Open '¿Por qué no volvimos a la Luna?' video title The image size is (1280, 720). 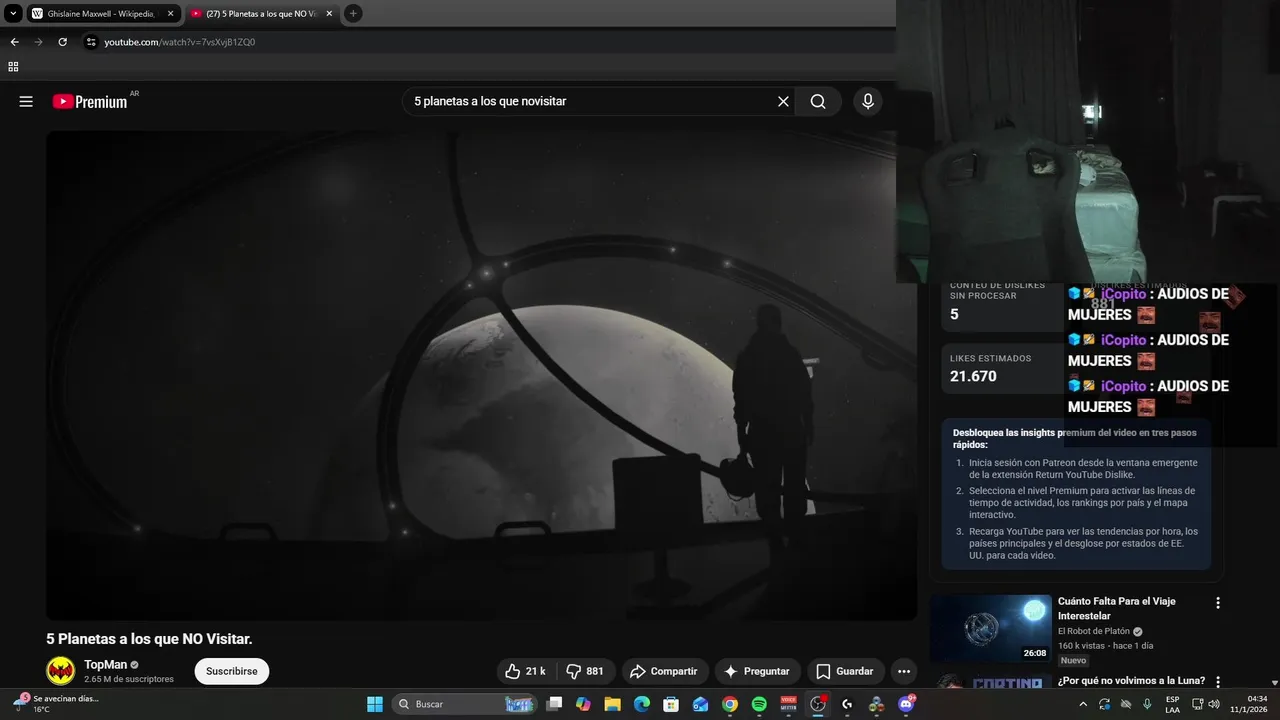point(1131,681)
